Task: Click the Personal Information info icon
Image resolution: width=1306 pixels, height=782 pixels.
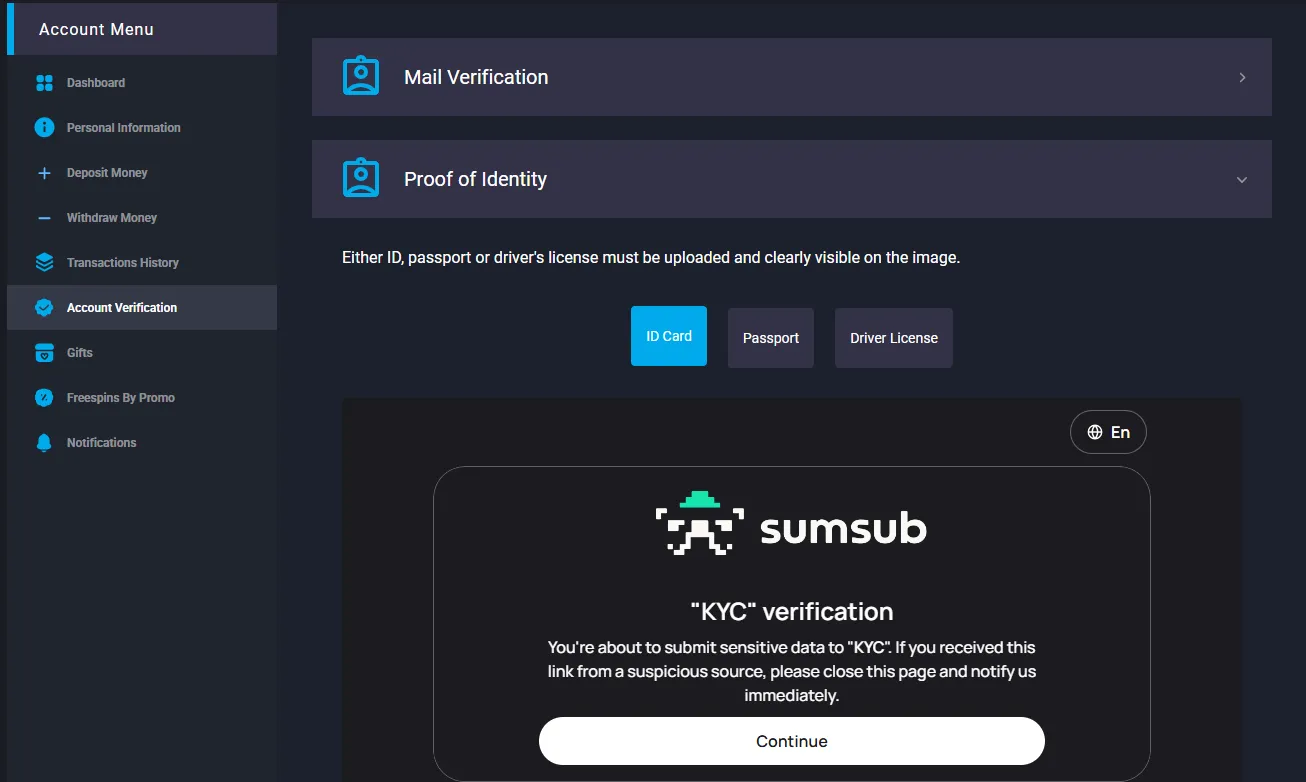Action: tap(44, 128)
